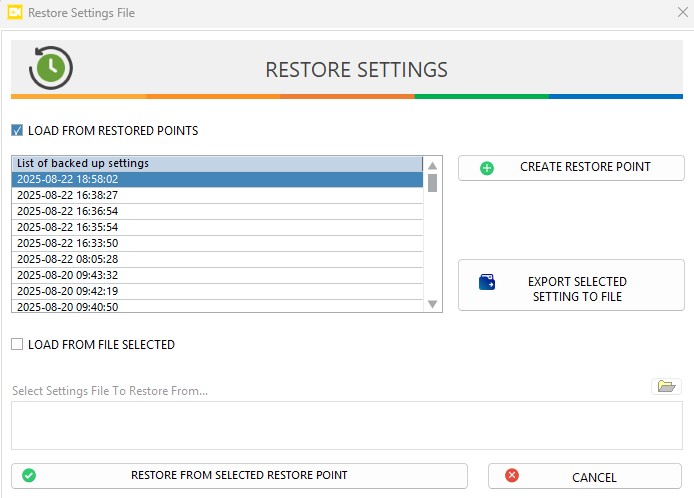Click the green plus icon on Create Restore Point

[487, 168]
